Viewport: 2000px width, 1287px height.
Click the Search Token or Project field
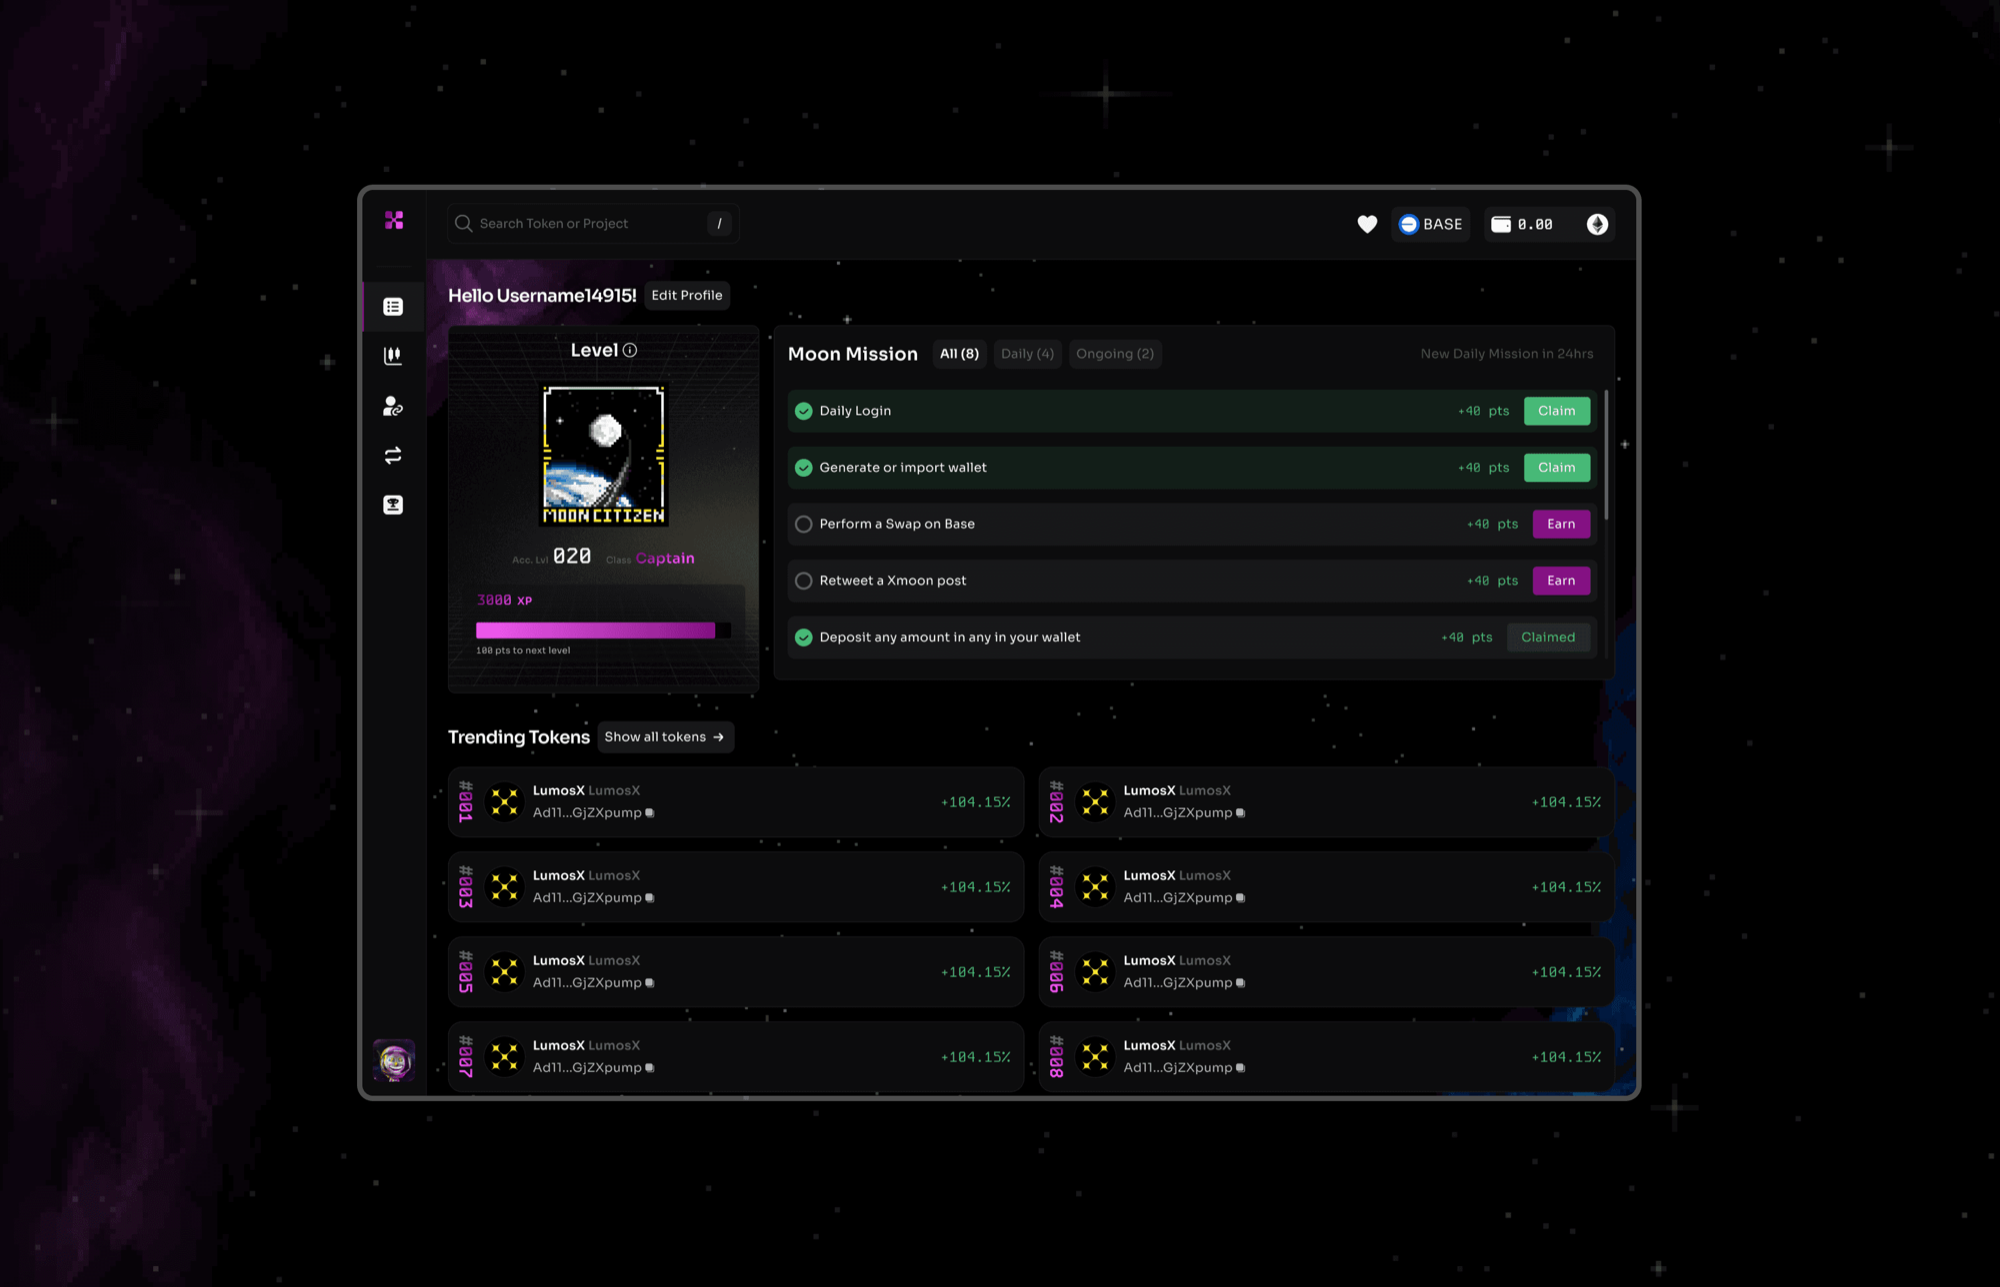coord(593,224)
